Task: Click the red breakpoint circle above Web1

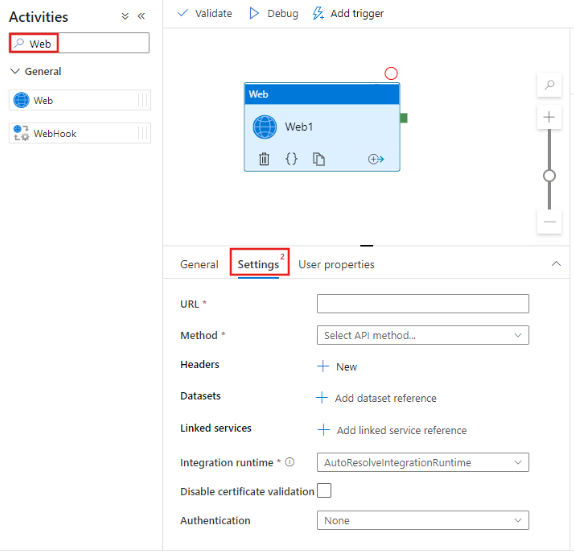Action: click(391, 74)
